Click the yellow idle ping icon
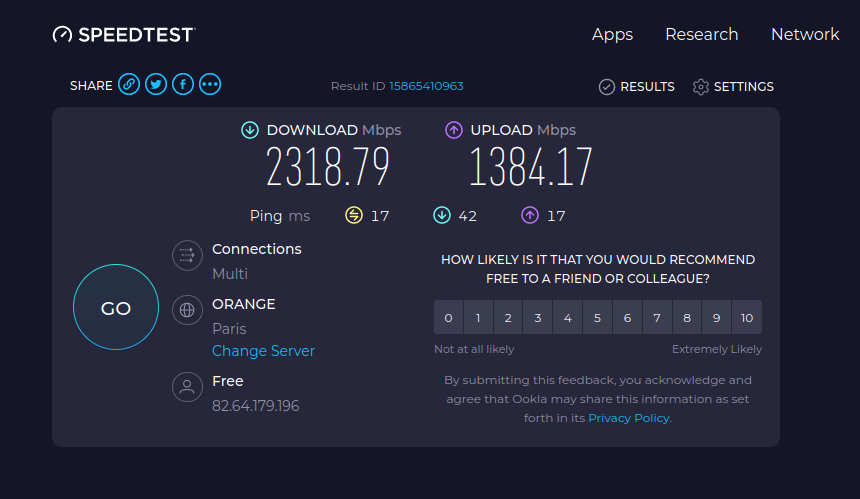Image resolution: width=860 pixels, height=499 pixels. pyautogui.click(x=354, y=215)
